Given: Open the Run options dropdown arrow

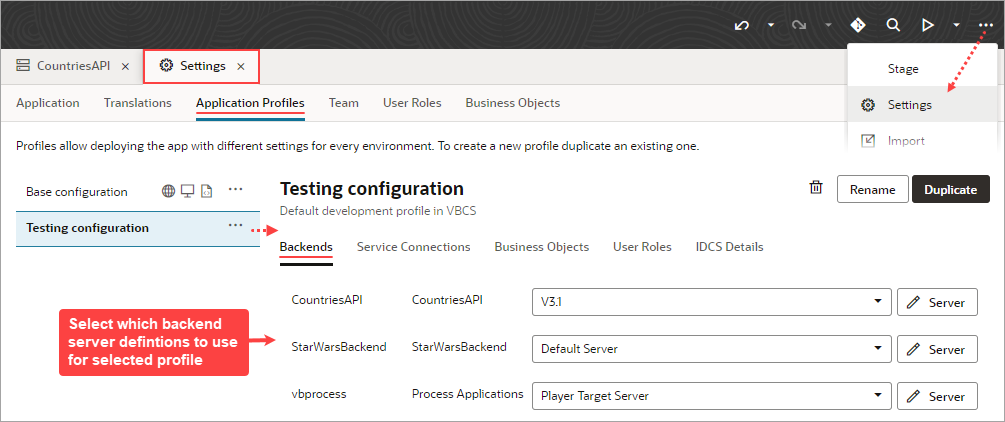Looking at the screenshot, I should pos(956,26).
